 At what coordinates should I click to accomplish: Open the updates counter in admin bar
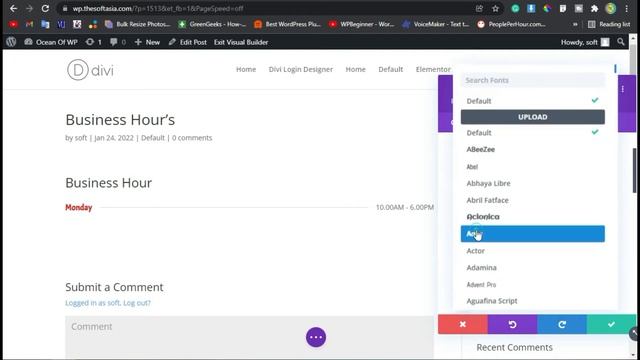point(93,42)
